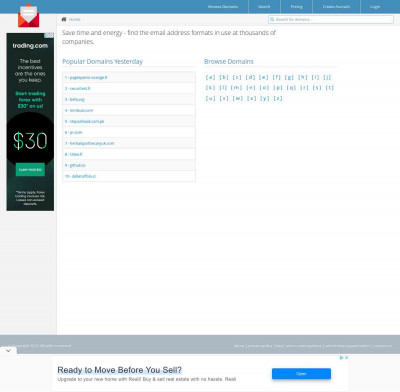Open the popular domain ranked number 8
Image resolution: width=400 pixels, height=392 pixels.
[73, 154]
